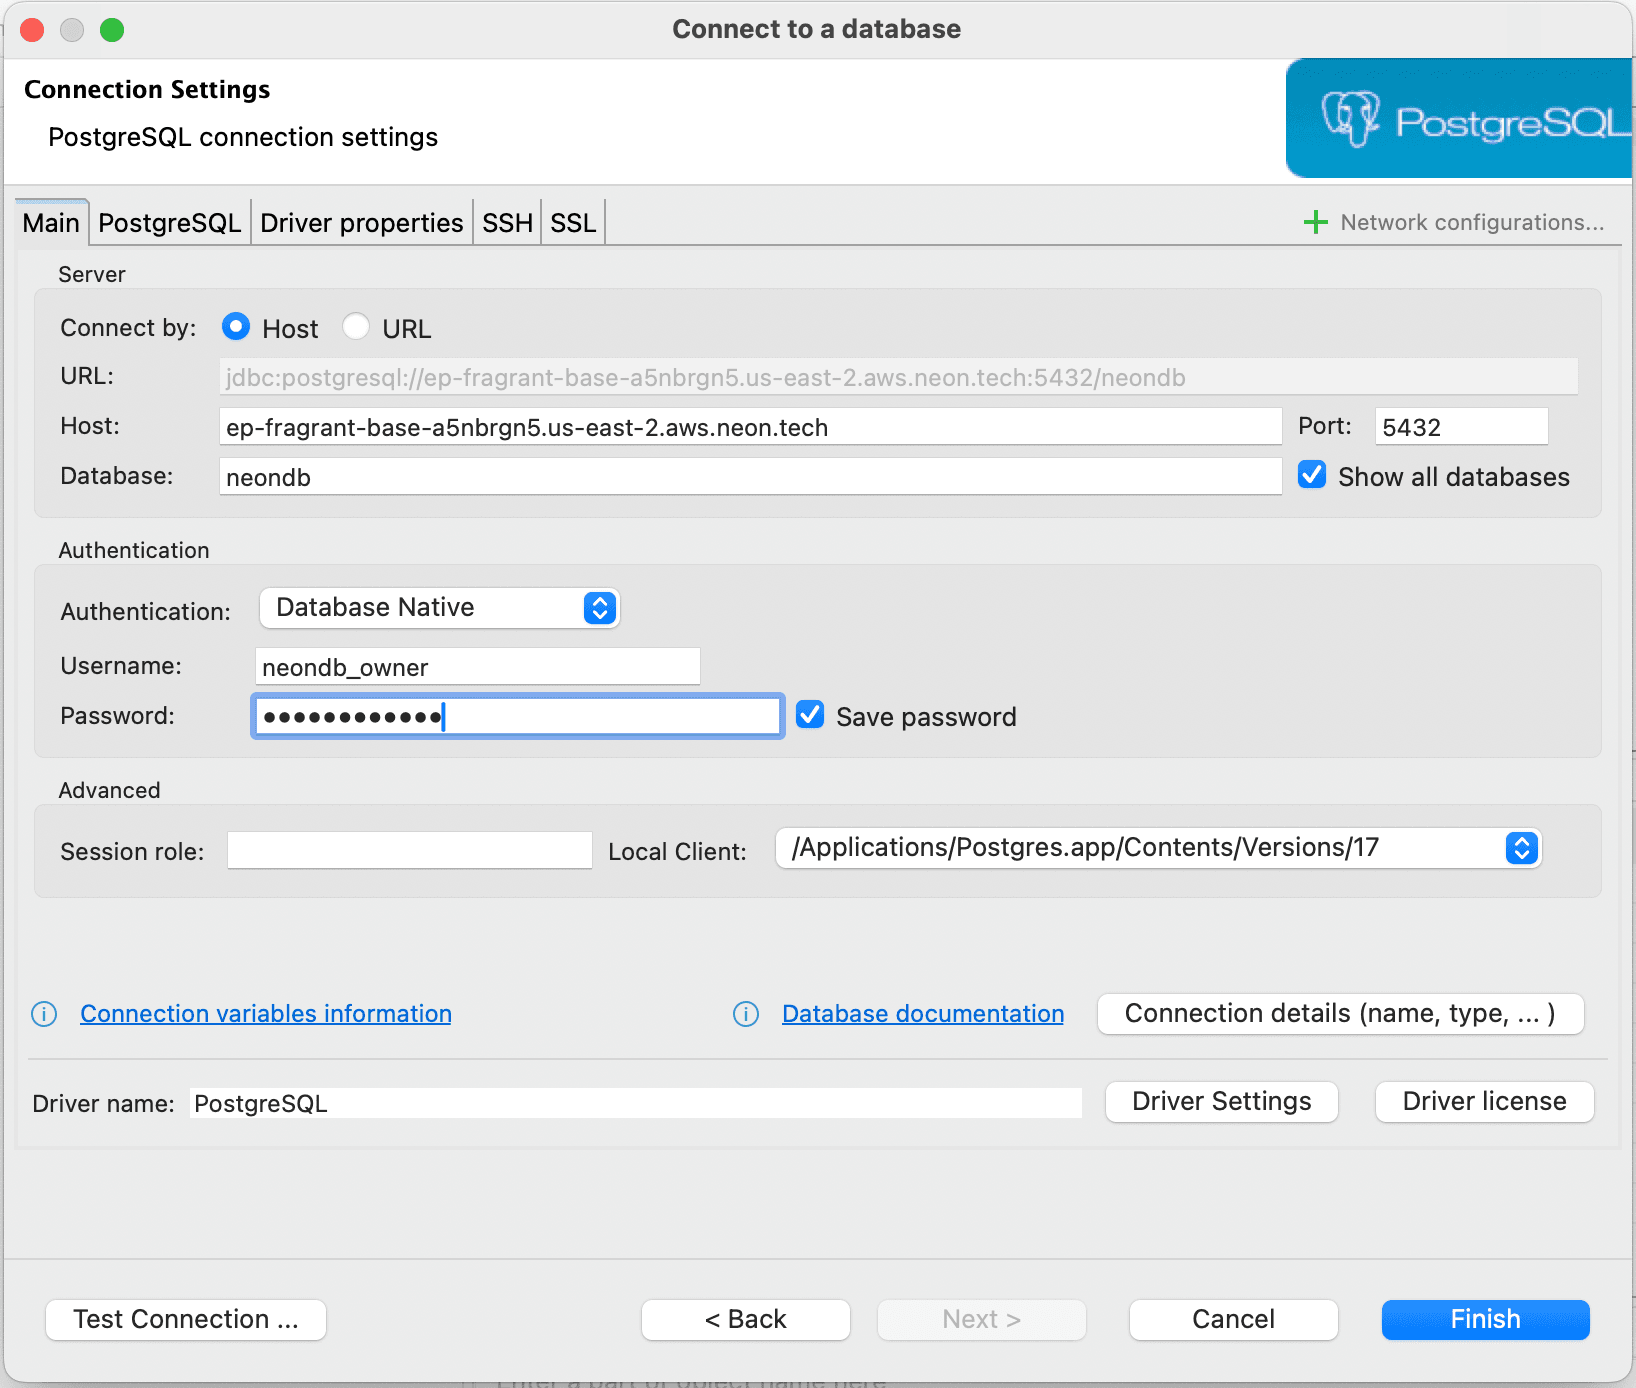
Task: Open the PostgreSQL settings tab
Action: (168, 221)
